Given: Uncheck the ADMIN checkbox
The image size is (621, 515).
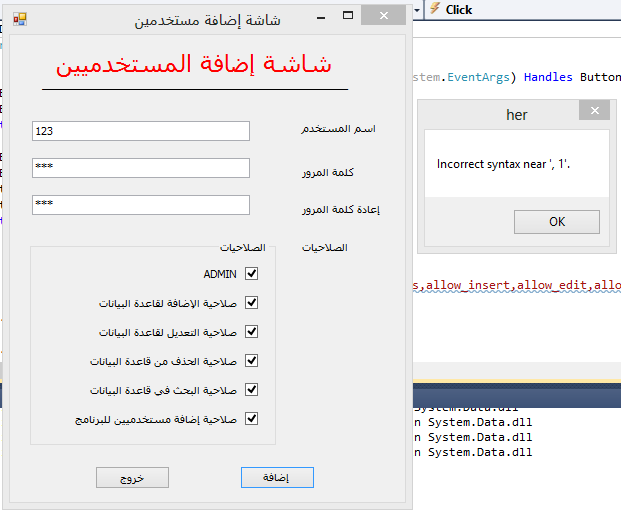Looking at the screenshot, I should [x=251, y=274].
